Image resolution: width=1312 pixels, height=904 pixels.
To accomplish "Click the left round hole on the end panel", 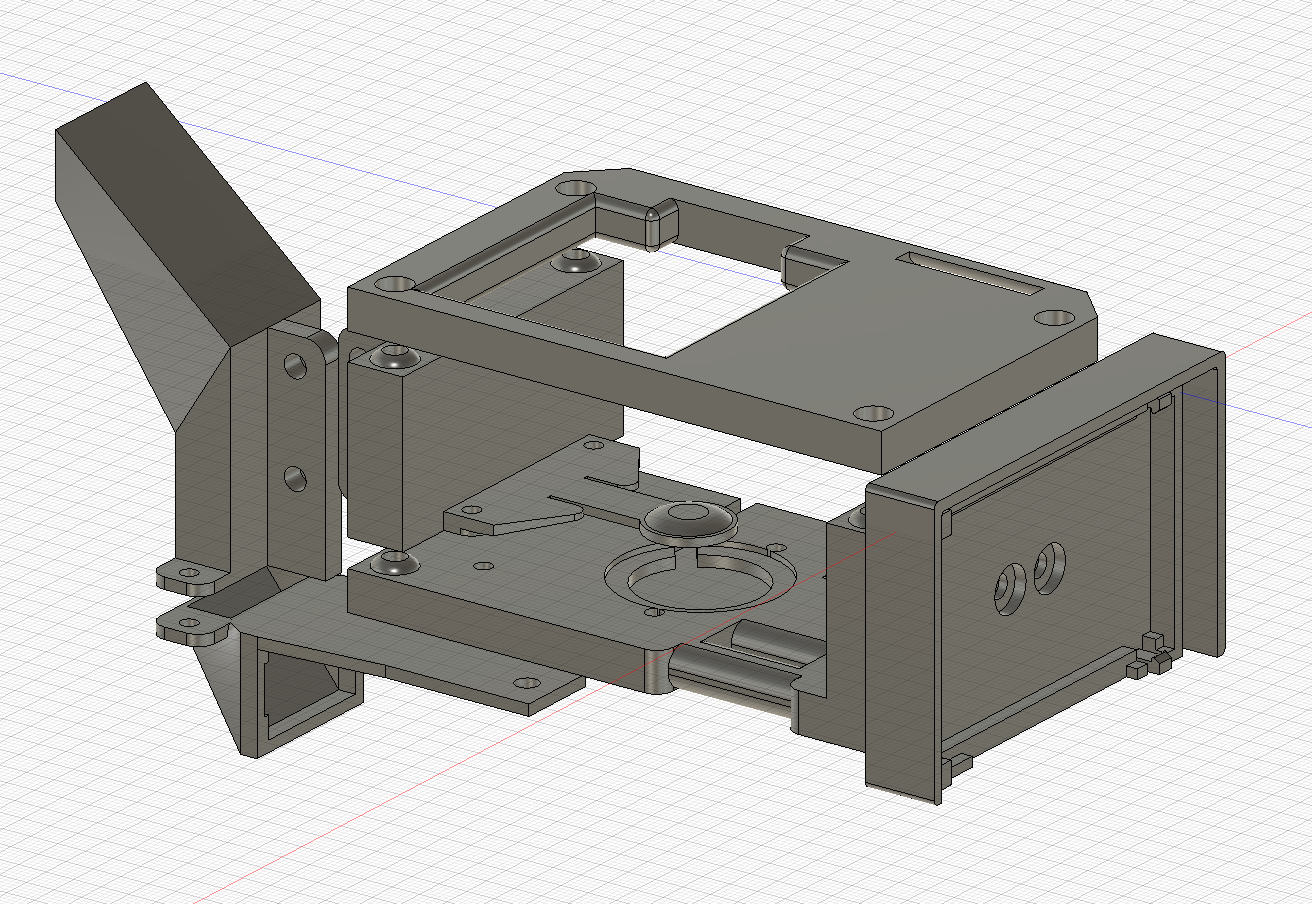I will (x=1009, y=589).
